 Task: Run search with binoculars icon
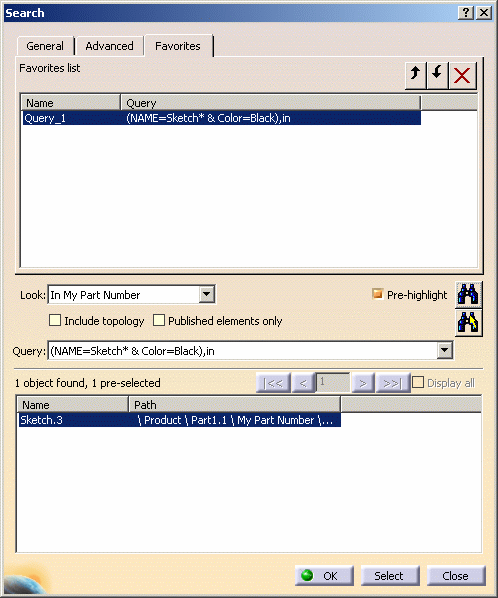pyautogui.click(x=468, y=294)
